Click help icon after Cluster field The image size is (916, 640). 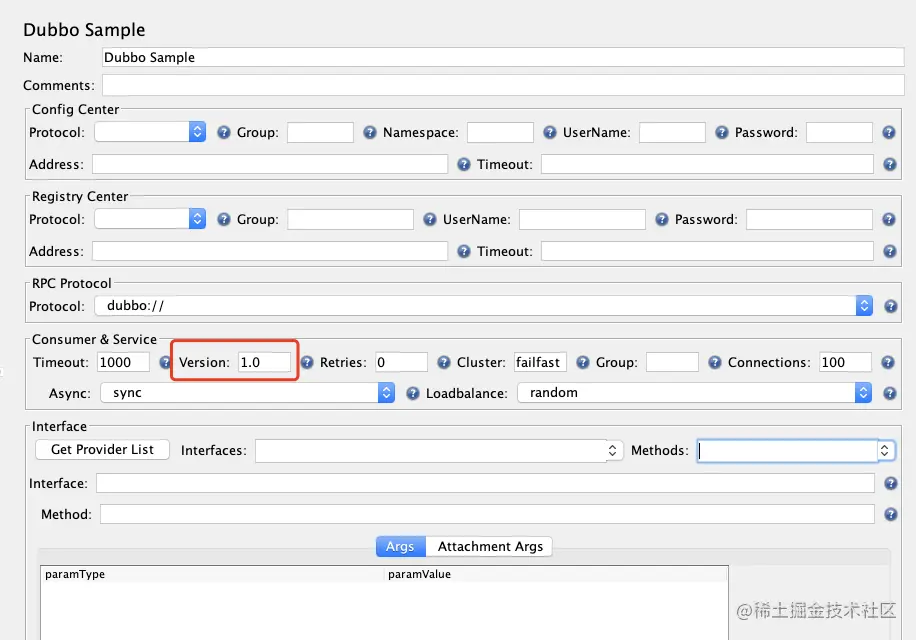pyautogui.click(x=583, y=363)
